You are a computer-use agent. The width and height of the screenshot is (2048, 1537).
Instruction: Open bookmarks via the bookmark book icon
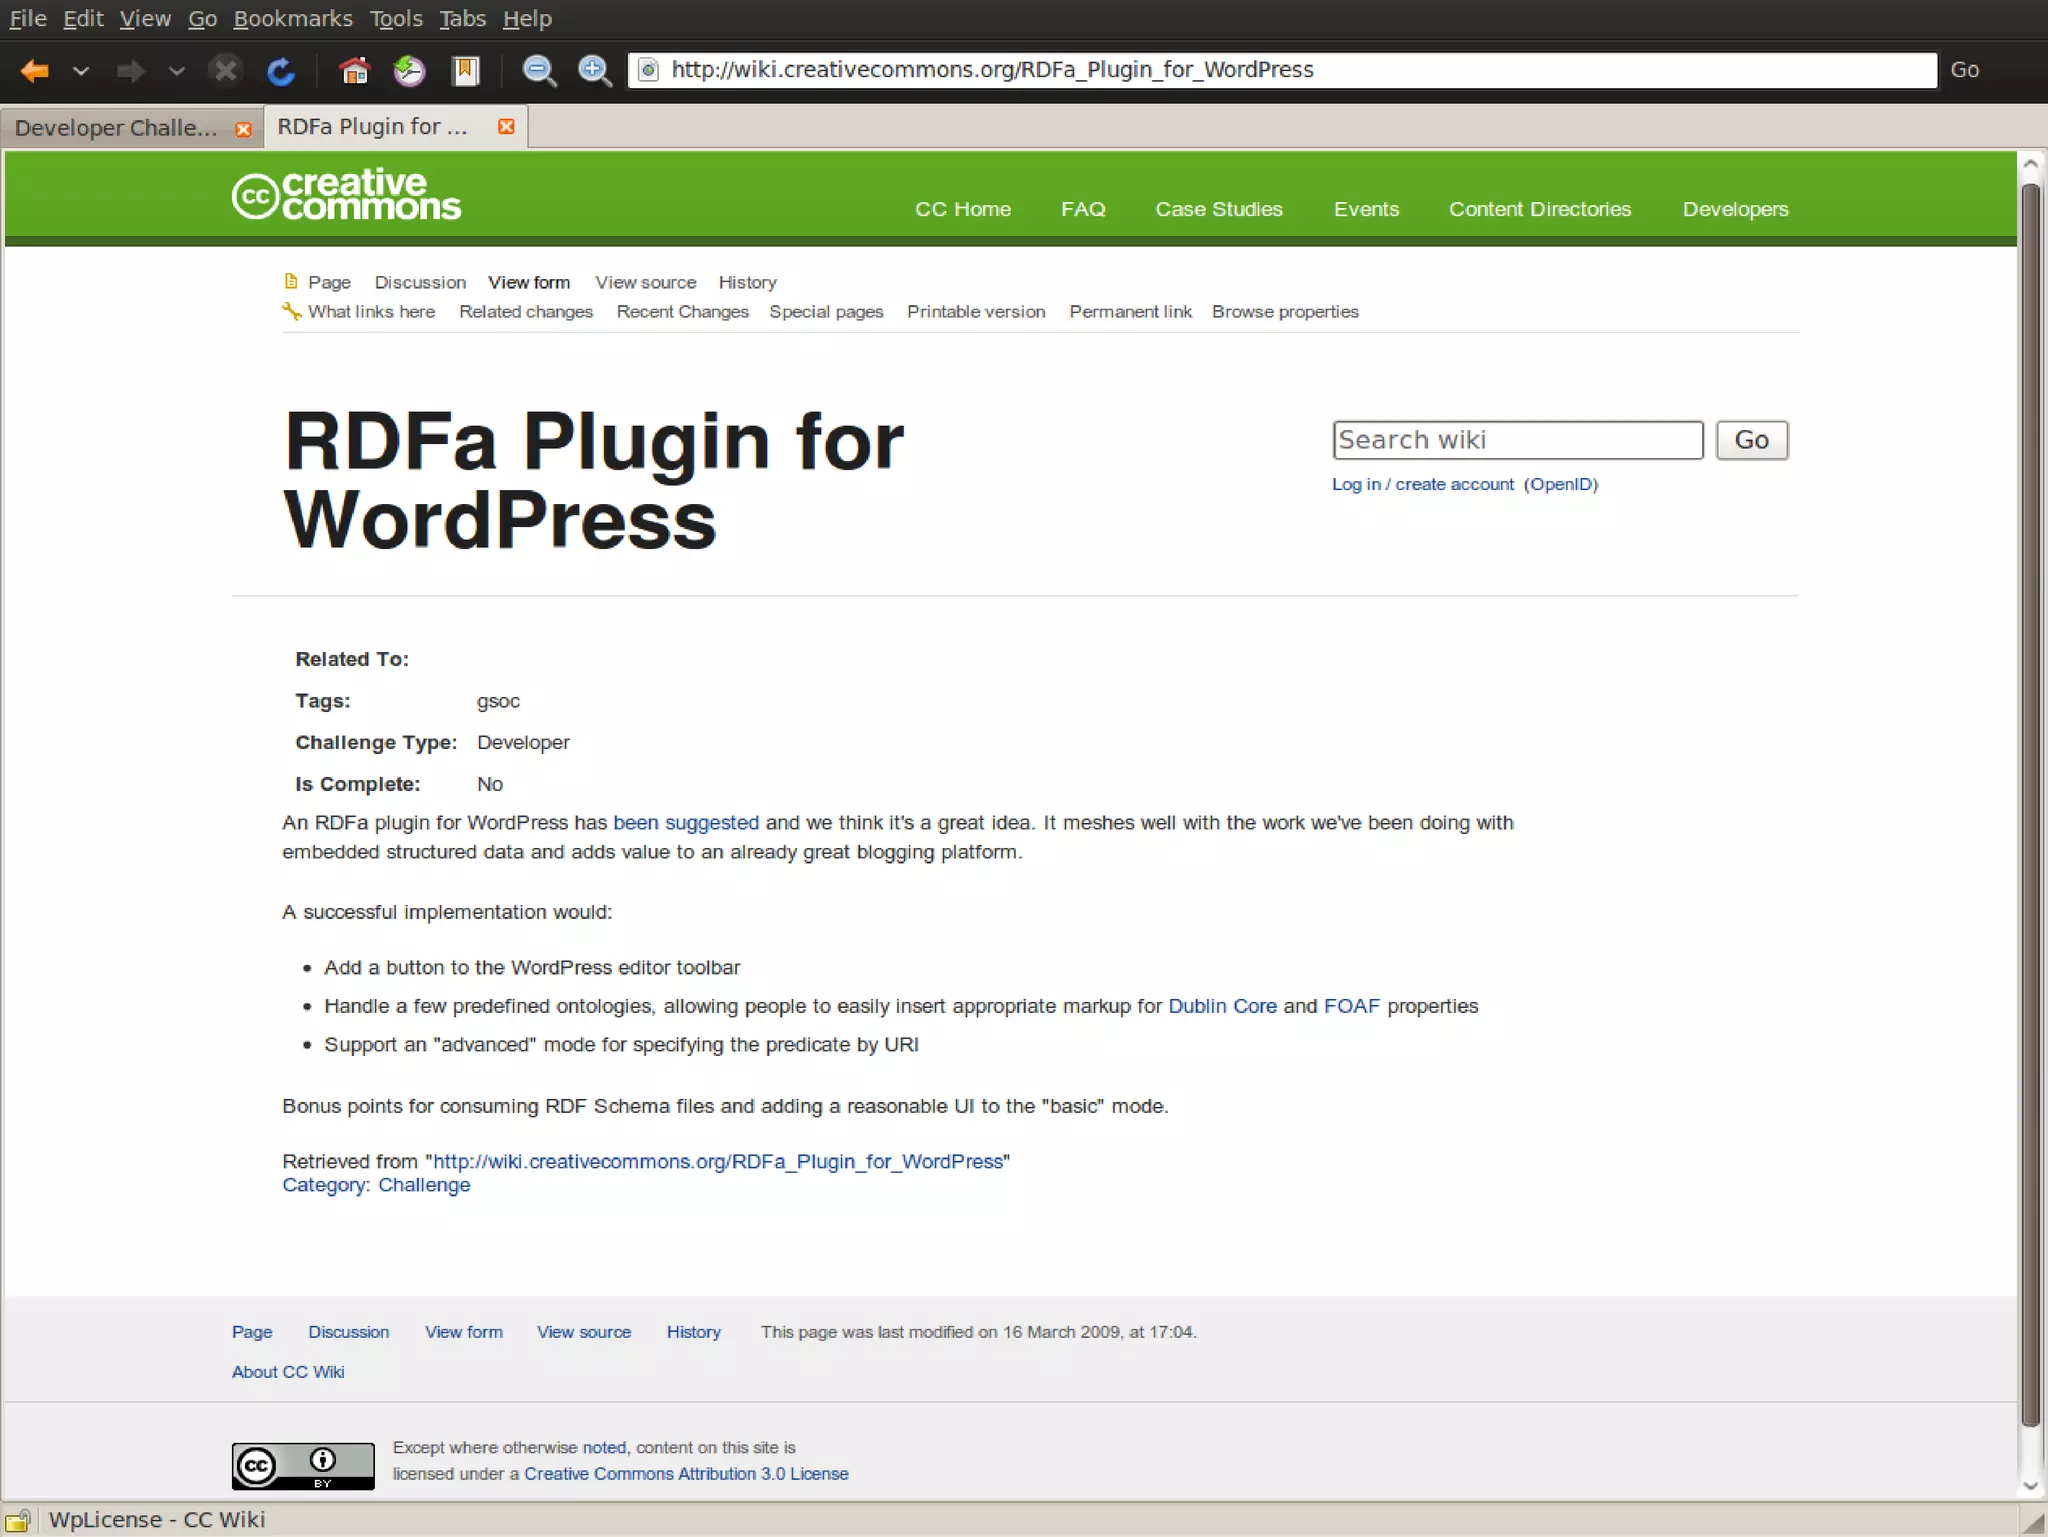[465, 71]
